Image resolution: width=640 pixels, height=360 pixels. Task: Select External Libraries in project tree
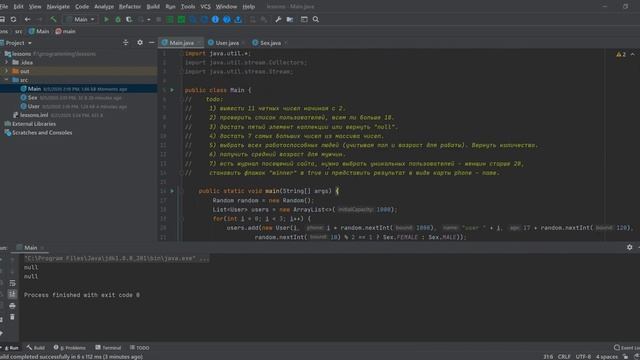[34, 124]
